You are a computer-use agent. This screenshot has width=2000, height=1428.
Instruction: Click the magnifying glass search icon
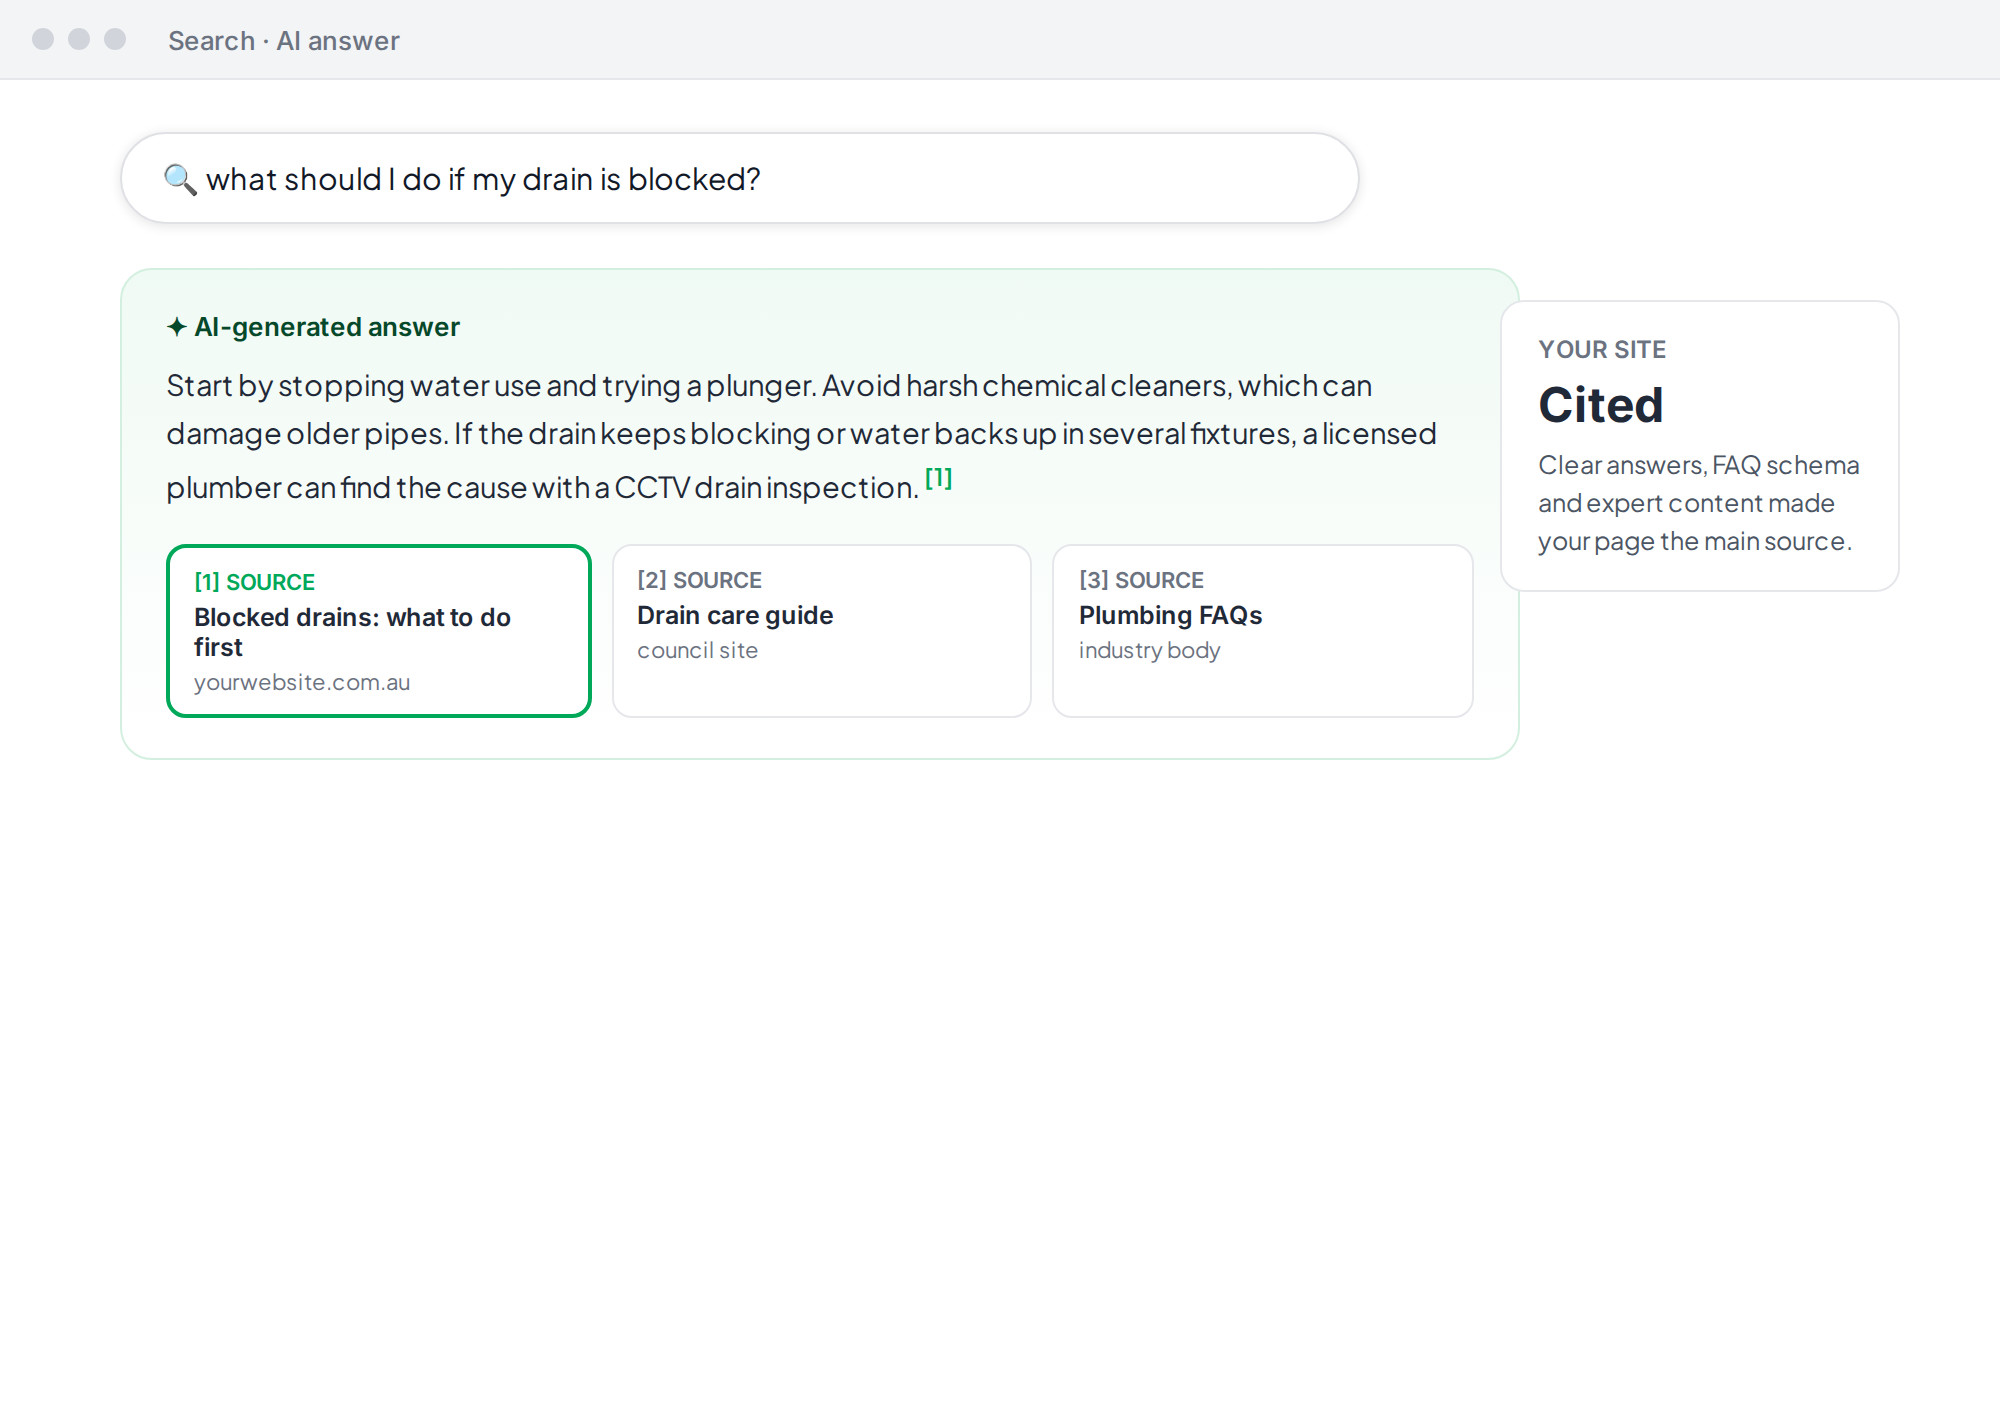(180, 179)
